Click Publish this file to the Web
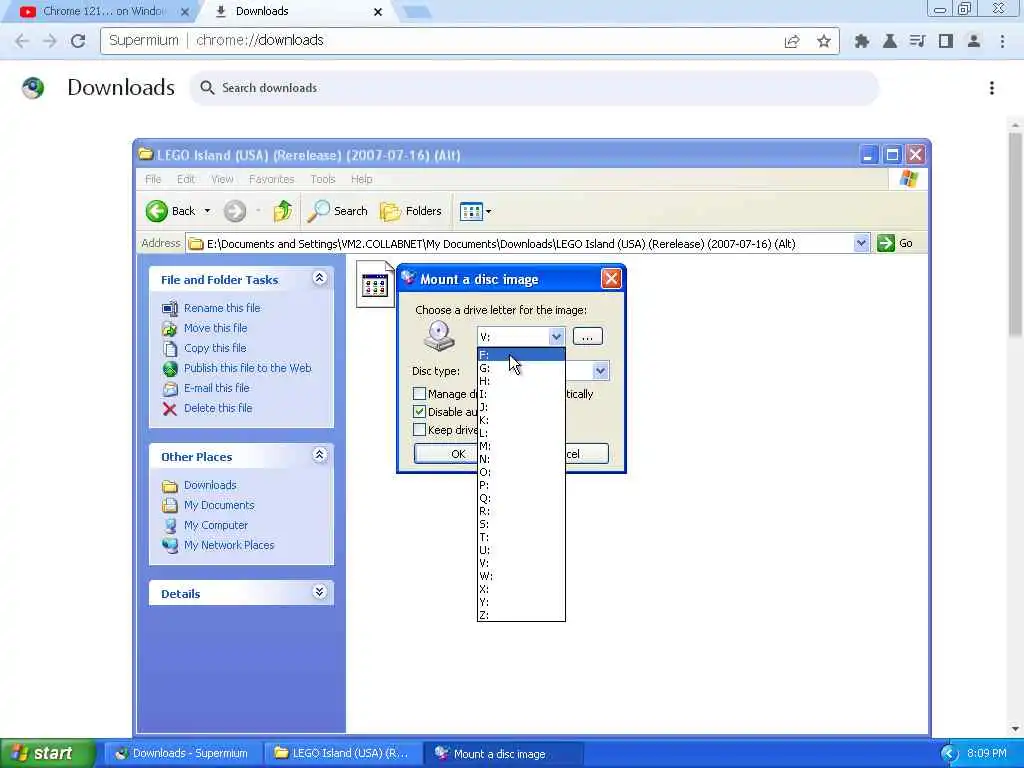 [248, 368]
